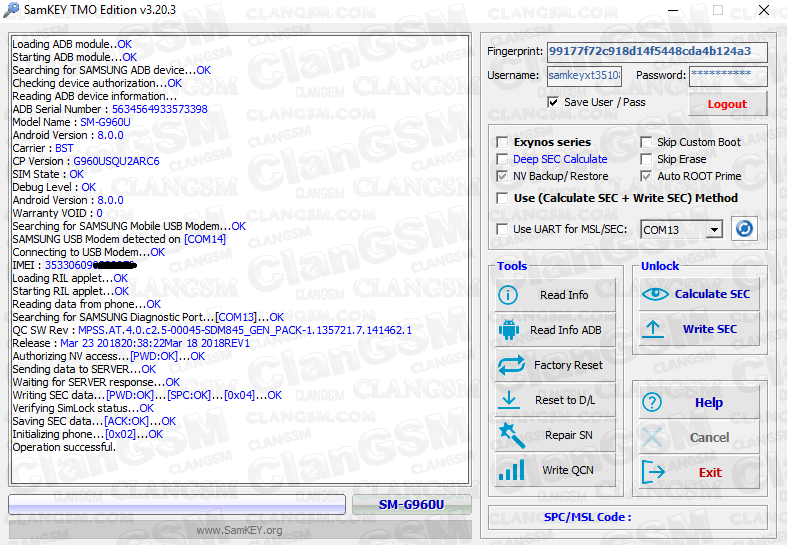Click 'Initializing phone' log line
The height and width of the screenshot is (545, 787).
pyautogui.click(x=87, y=434)
